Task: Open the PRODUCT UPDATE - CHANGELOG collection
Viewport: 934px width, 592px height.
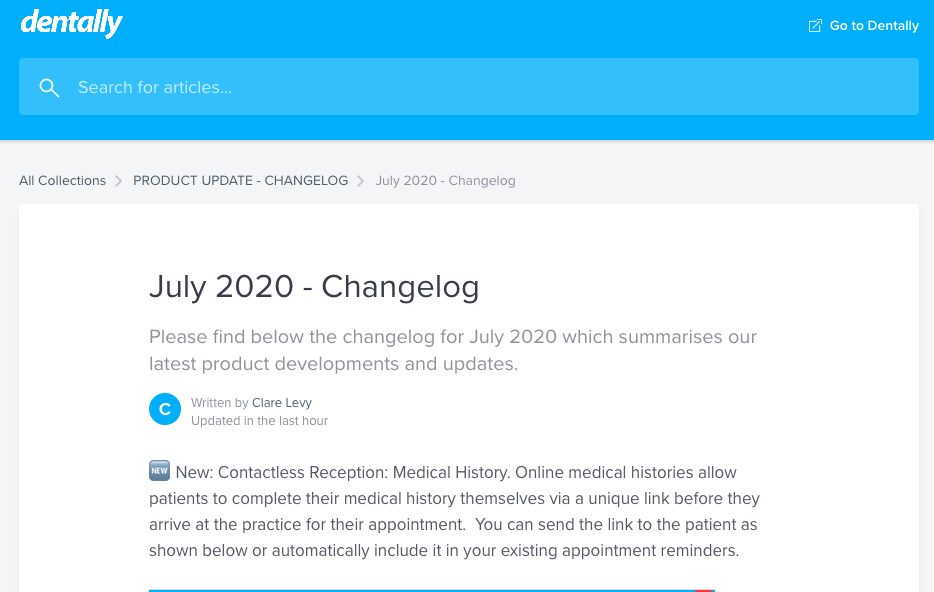Action: [x=240, y=181]
